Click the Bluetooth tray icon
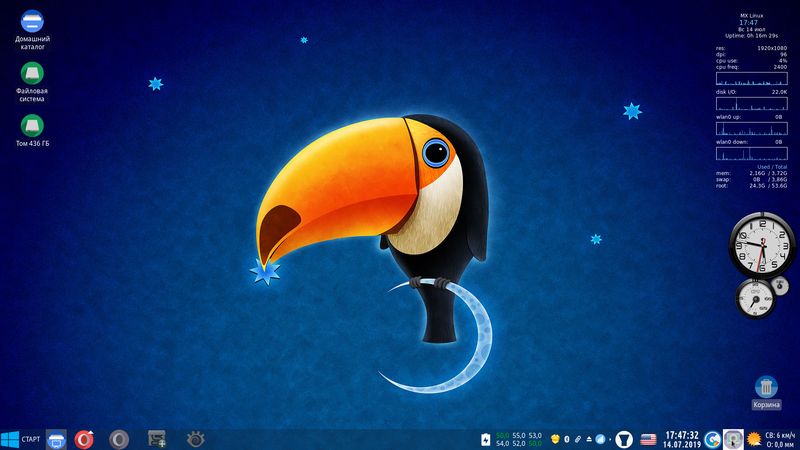 pos(566,439)
